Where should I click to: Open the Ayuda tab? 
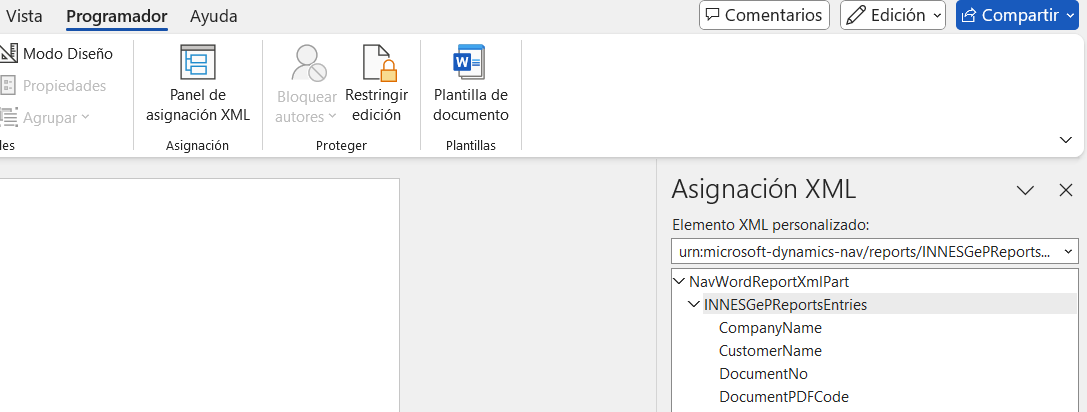[x=214, y=16]
